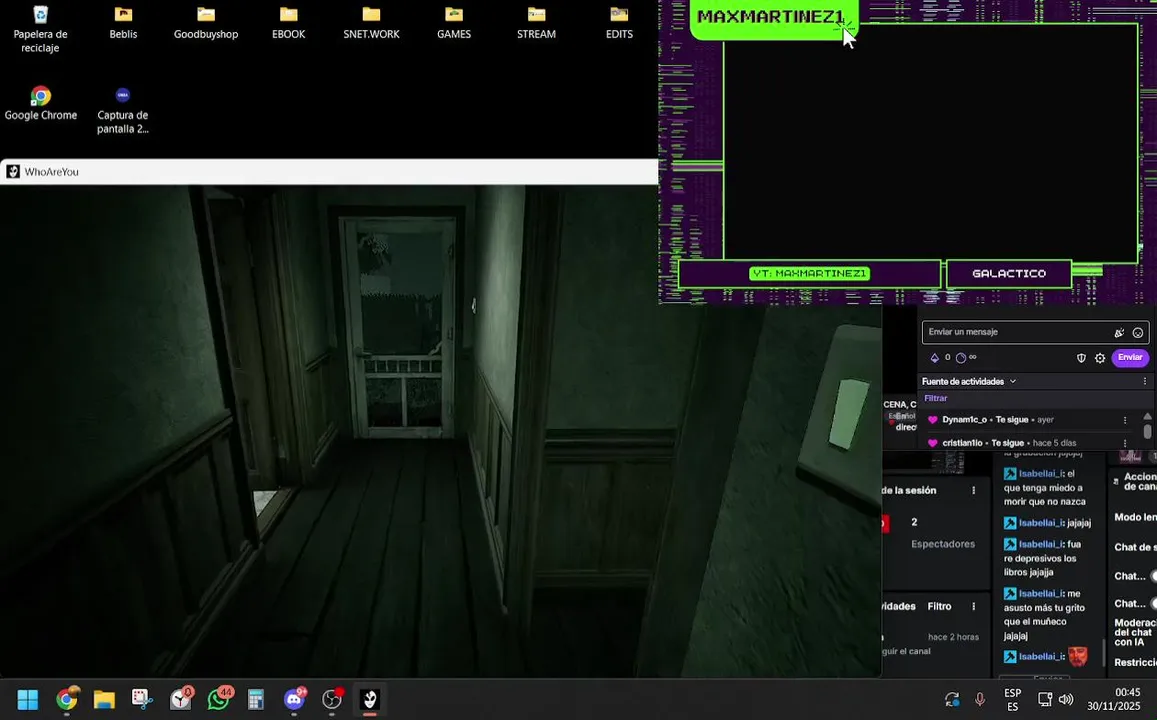The width and height of the screenshot is (1157, 720).
Task: Open session panel three-dot menu
Action: 973,491
